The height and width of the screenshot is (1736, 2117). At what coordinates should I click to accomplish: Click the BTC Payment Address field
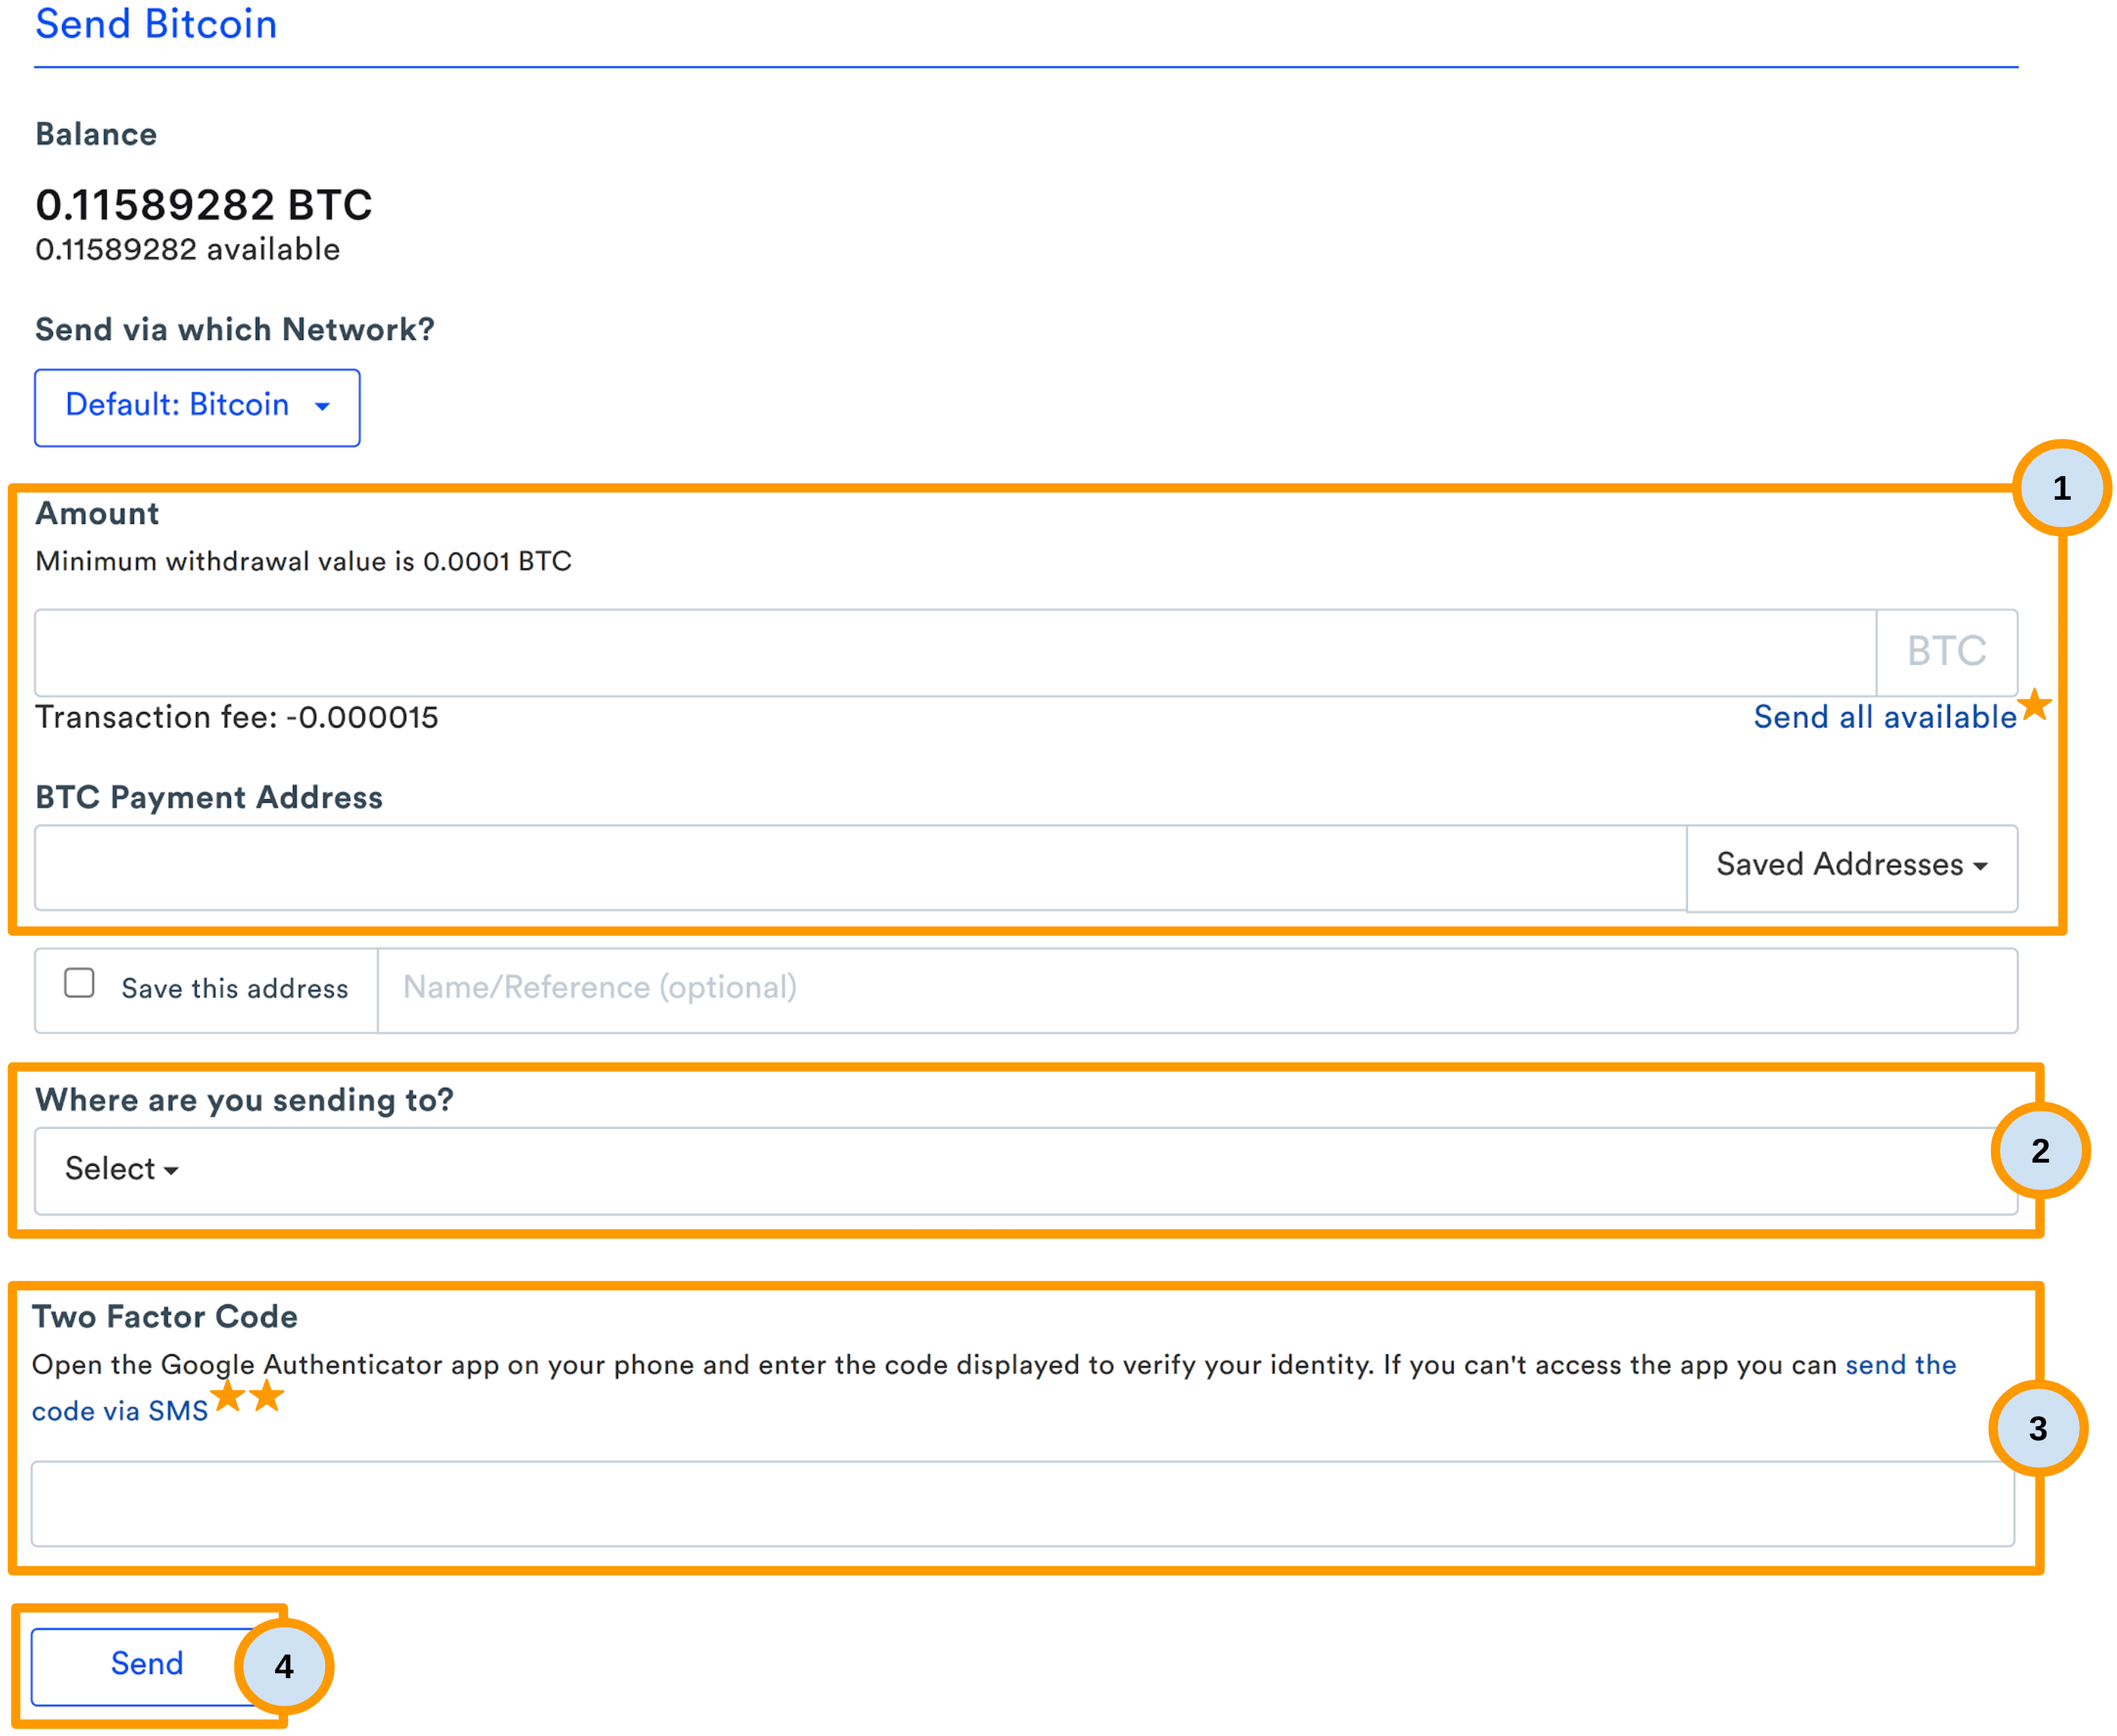pos(860,867)
